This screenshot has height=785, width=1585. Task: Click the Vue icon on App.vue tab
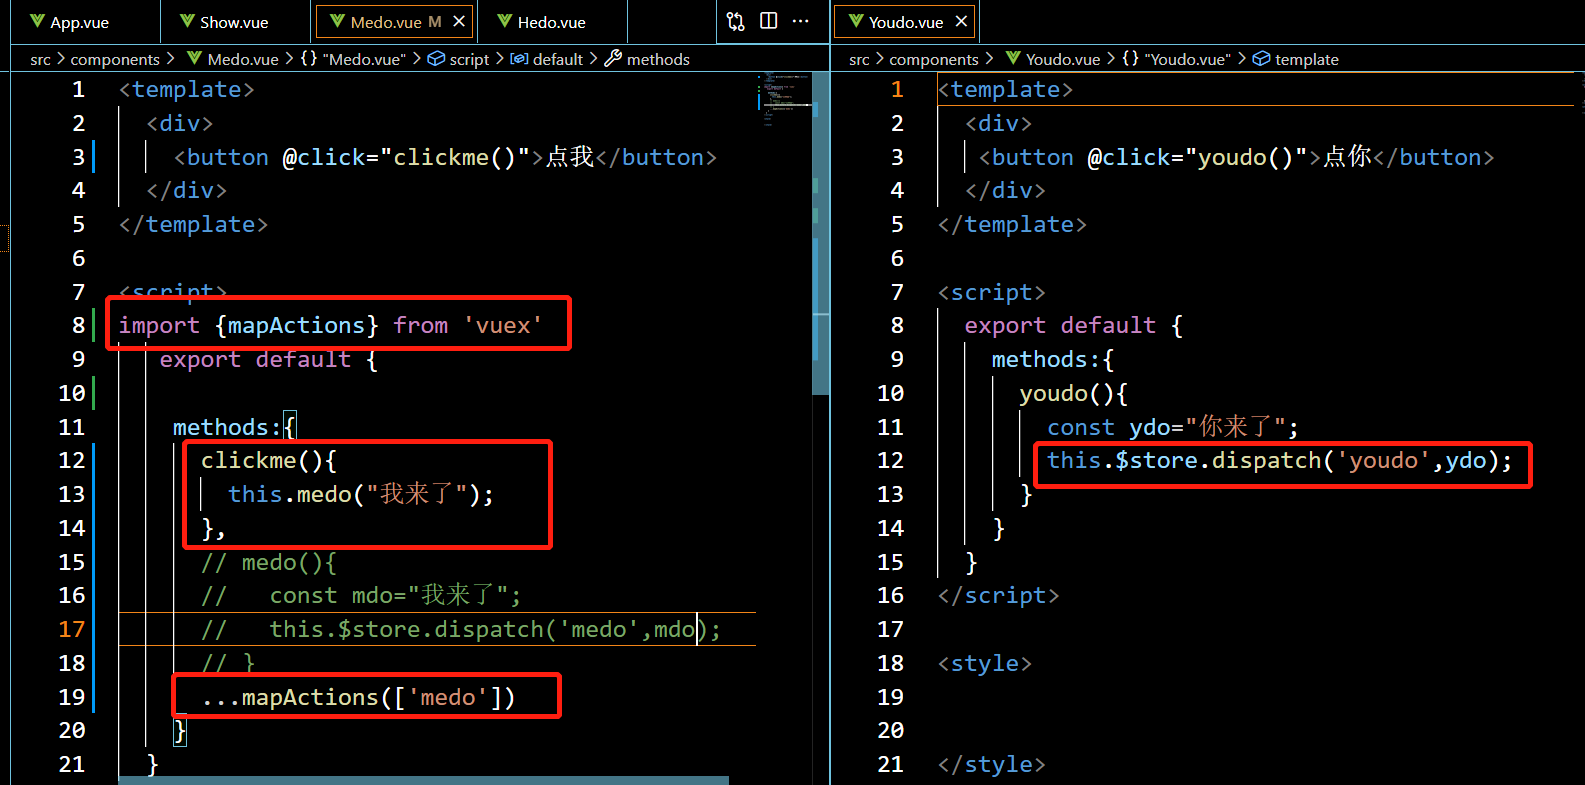pos(37,21)
